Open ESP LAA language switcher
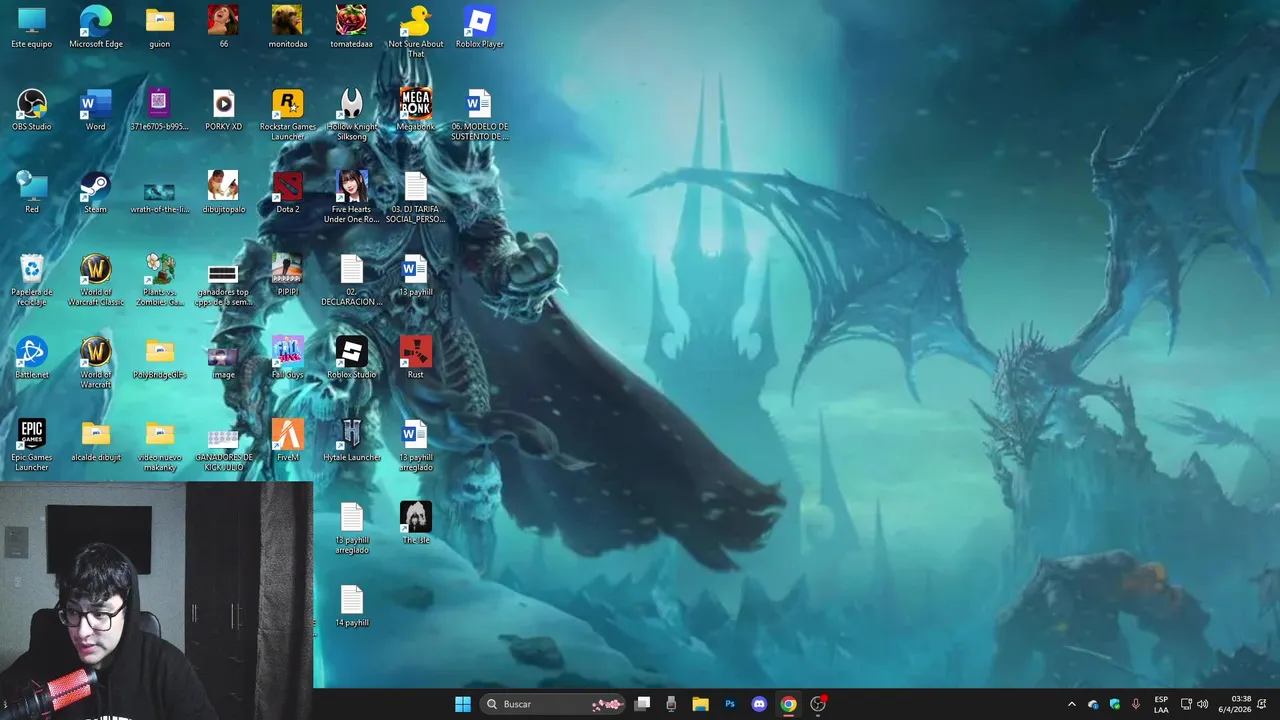 click(1161, 704)
